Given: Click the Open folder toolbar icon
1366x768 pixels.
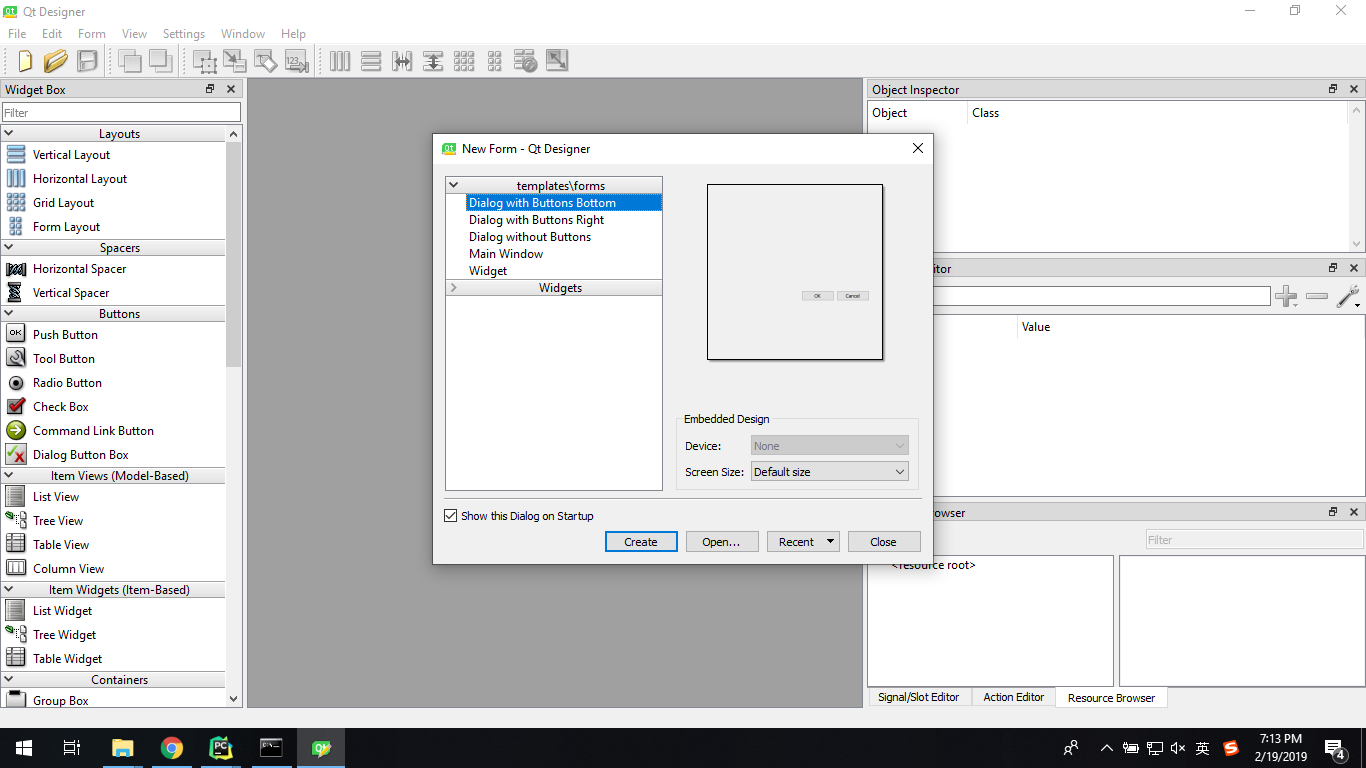Looking at the screenshot, I should coord(56,61).
